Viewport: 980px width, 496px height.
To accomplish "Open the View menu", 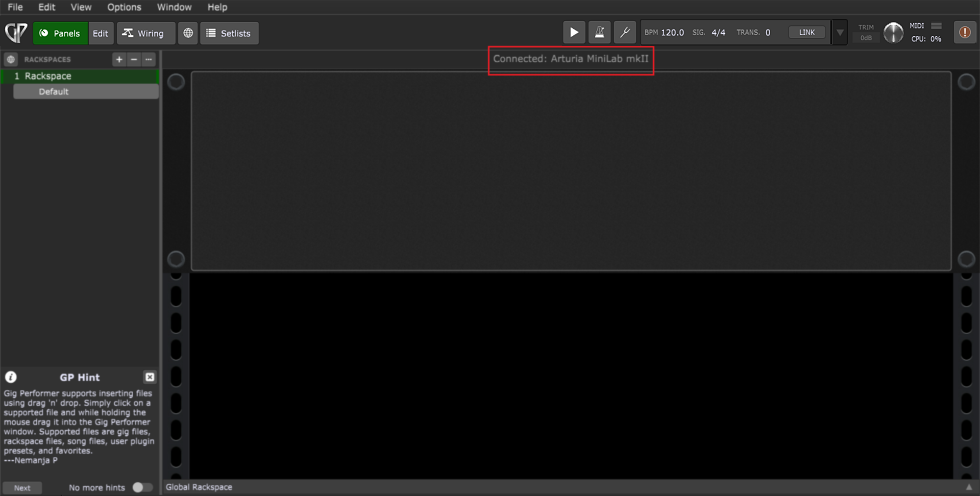I will (x=81, y=7).
